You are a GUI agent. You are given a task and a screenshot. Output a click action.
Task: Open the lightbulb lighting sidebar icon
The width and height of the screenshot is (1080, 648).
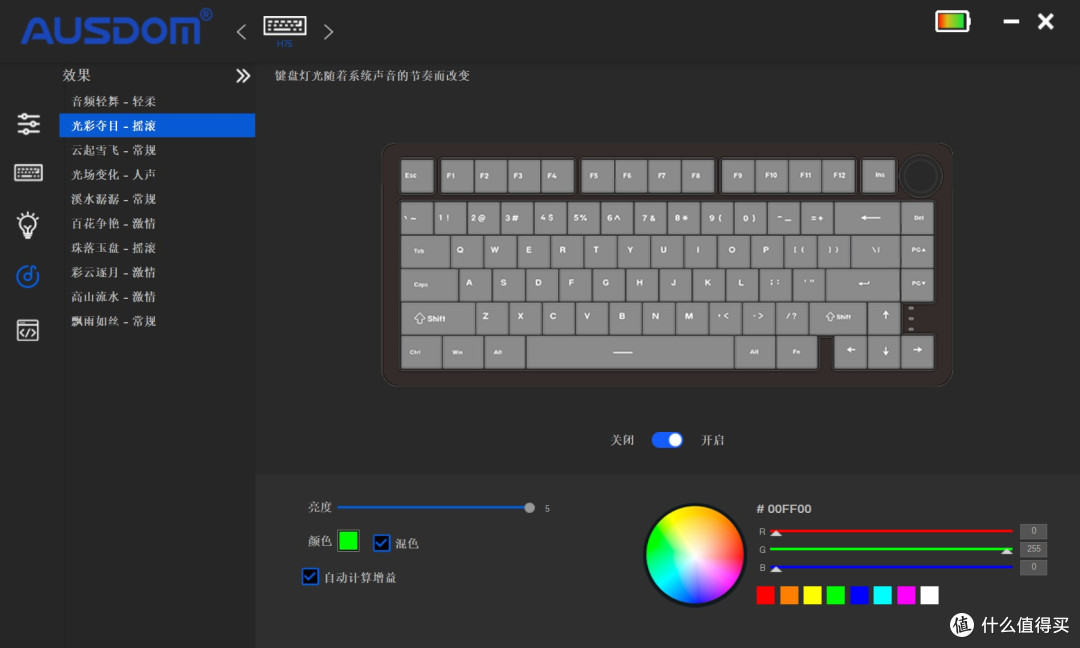pos(28,224)
